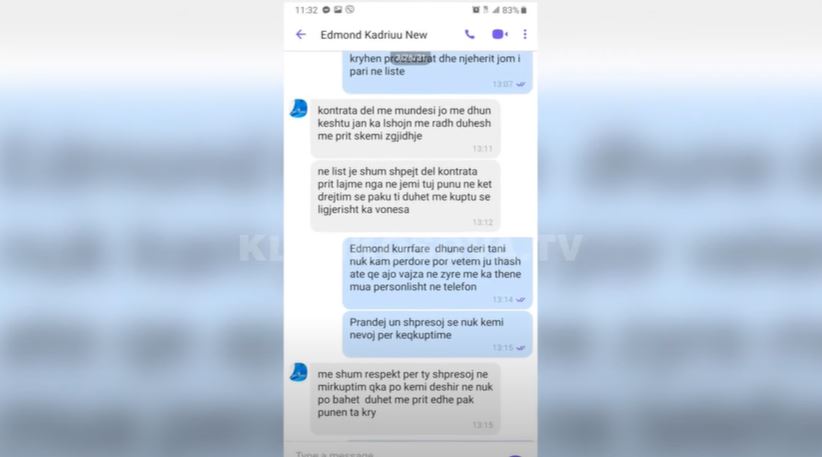This screenshot has height=457, width=822.
Task: Select the 'Prandej un shpresoj' message bubble
Action: (437, 334)
